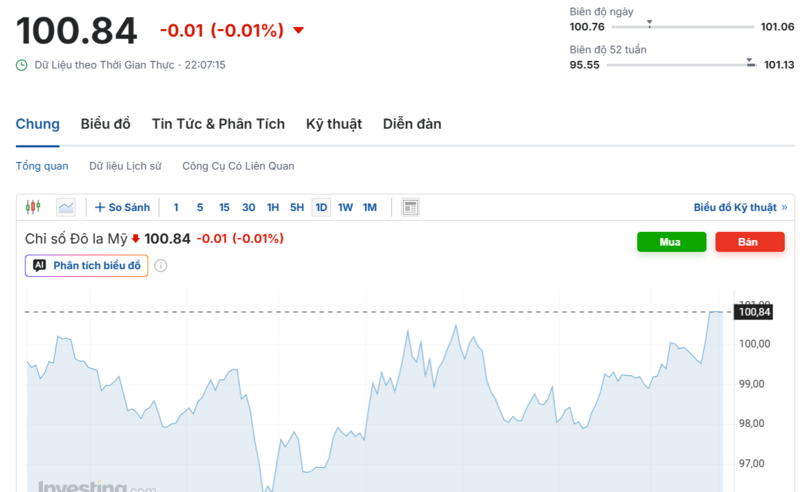Click the red Bán button

click(750, 242)
